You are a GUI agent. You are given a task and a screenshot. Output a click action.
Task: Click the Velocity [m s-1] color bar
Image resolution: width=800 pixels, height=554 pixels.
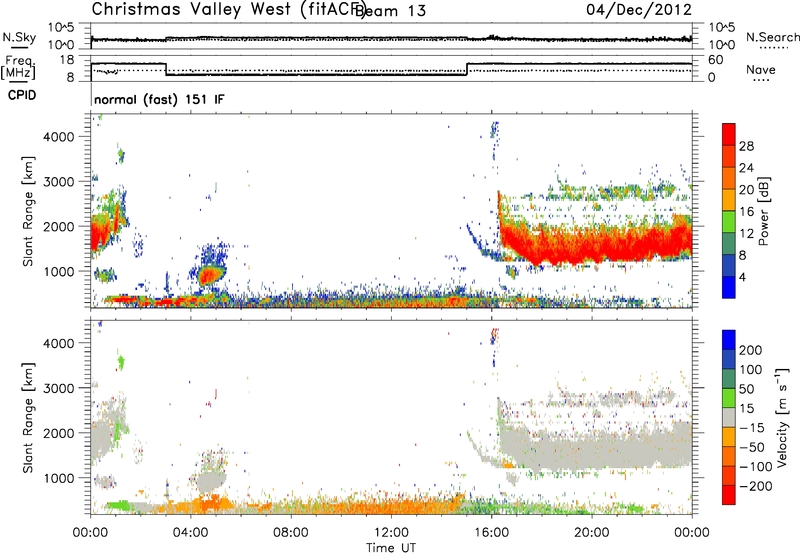(729, 417)
